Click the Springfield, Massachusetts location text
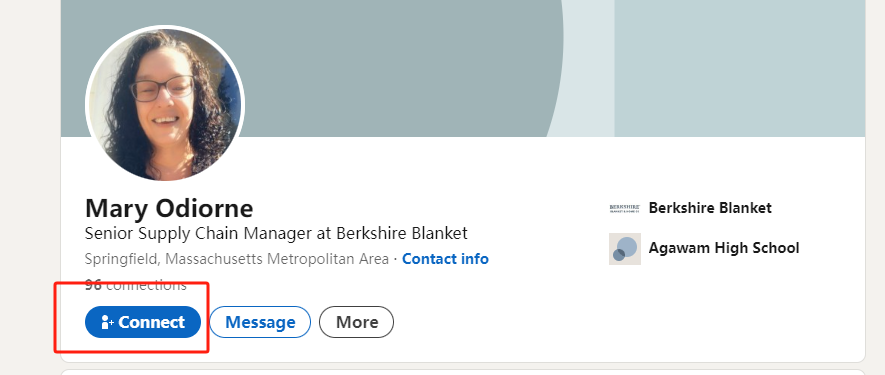885x375 pixels. click(236, 259)
